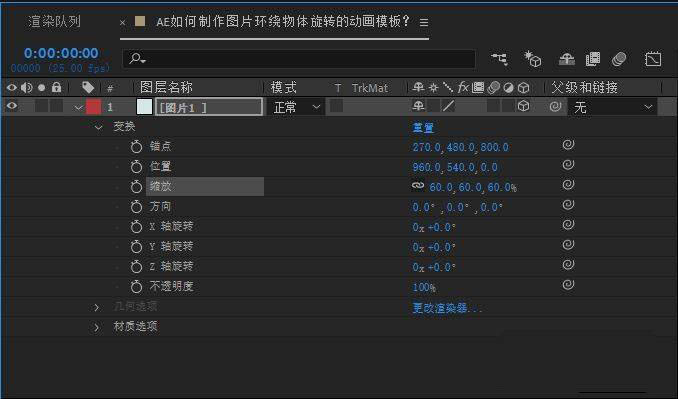Viewport: 678px width, 399px height.
Task: Open parent 无 dropdown
Action: point(612,107)
